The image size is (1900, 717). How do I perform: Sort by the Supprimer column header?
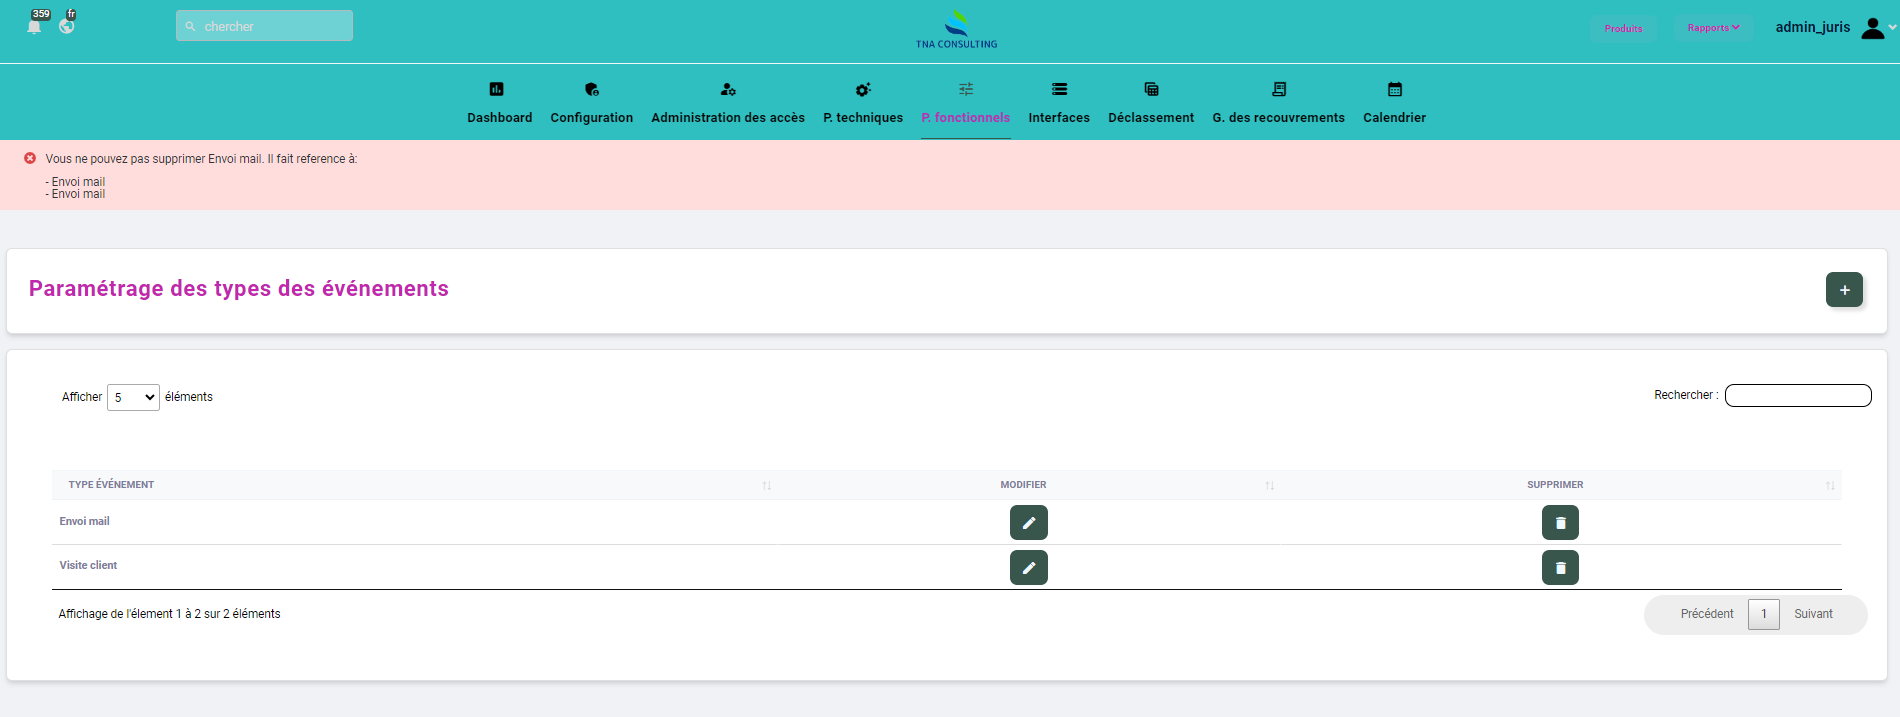click(1554, 485)
